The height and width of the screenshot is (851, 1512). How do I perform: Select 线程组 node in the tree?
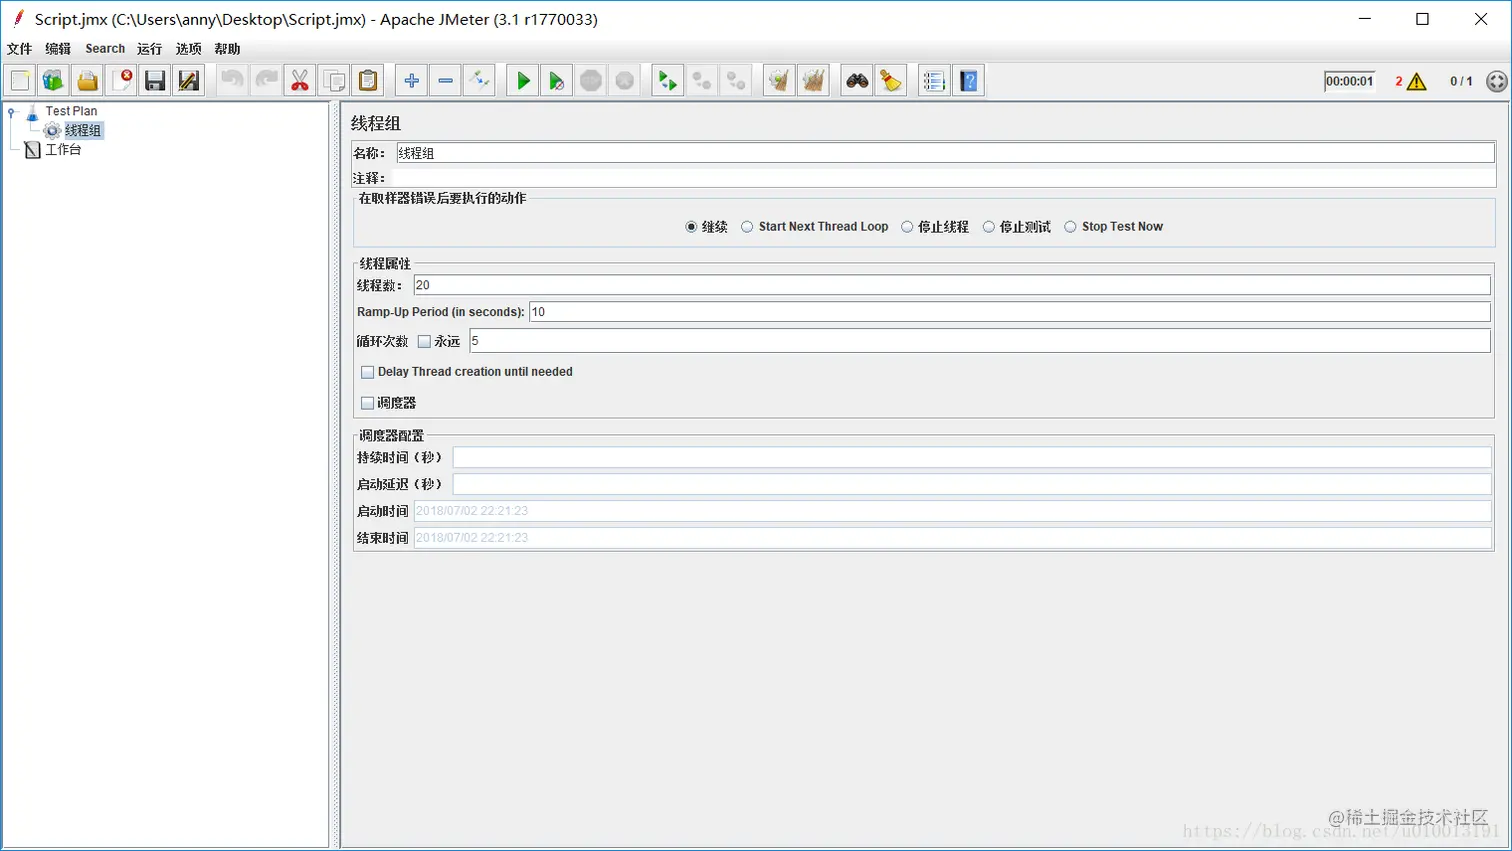(x=83, y=131)
